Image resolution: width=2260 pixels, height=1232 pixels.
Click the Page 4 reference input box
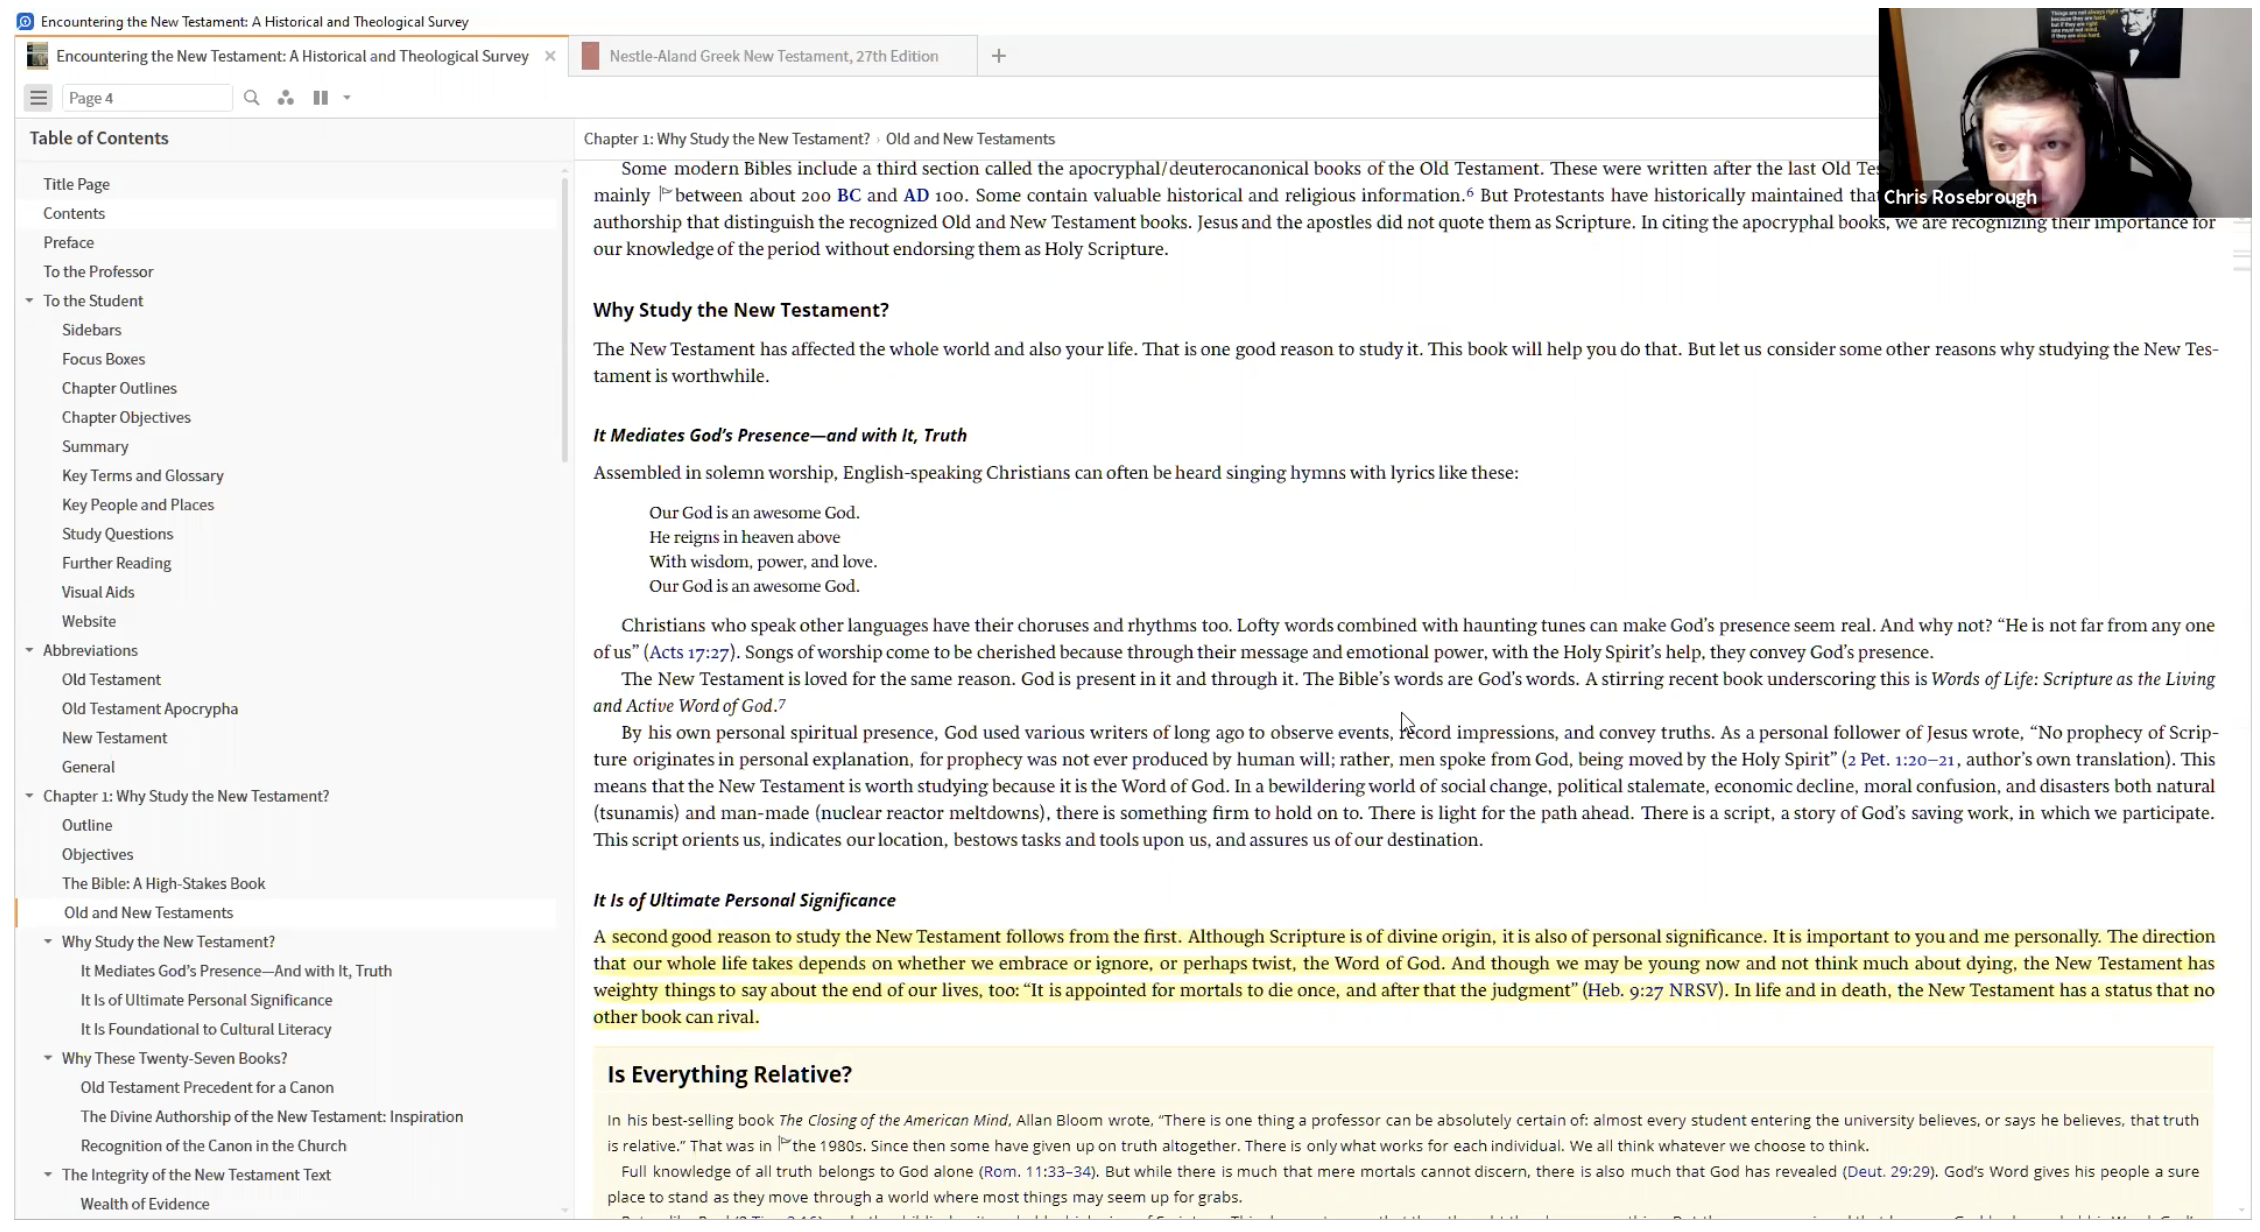[146, 98]
